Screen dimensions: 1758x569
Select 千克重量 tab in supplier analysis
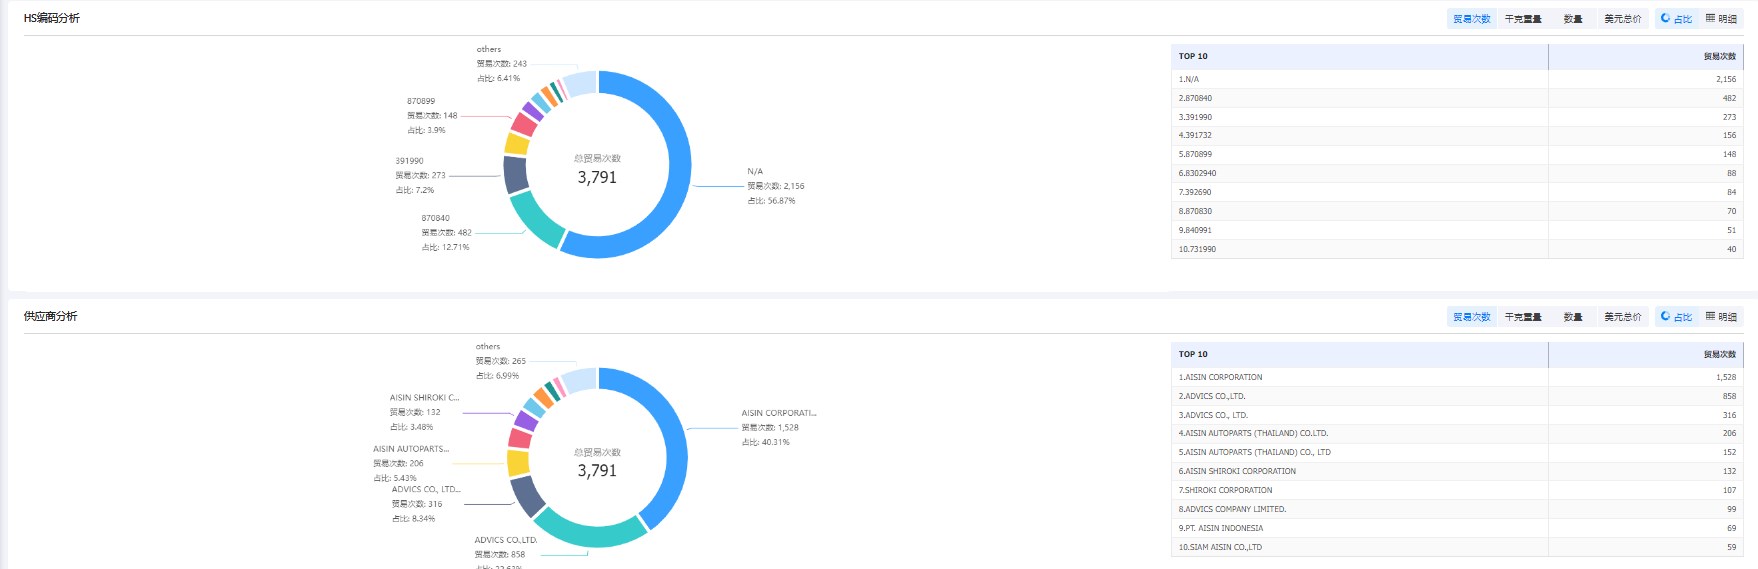(1523, 317)
